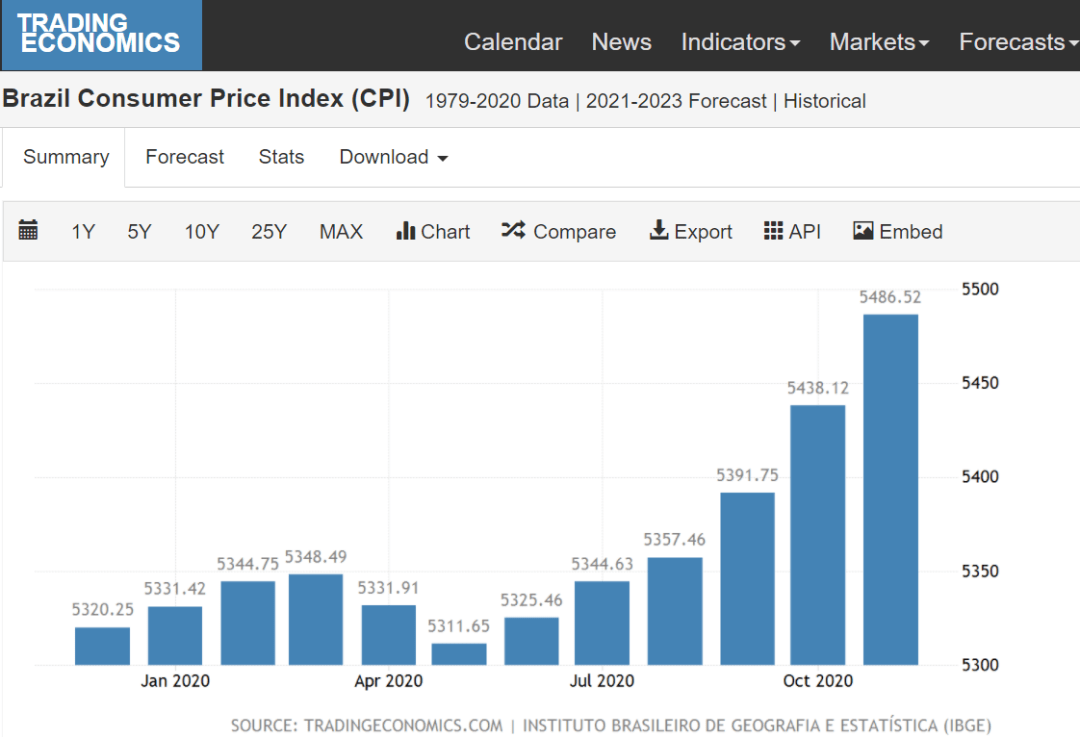Screen dimensions: 1080x737
Task: Show the MAX time range
Action: (x=341, y=232)
